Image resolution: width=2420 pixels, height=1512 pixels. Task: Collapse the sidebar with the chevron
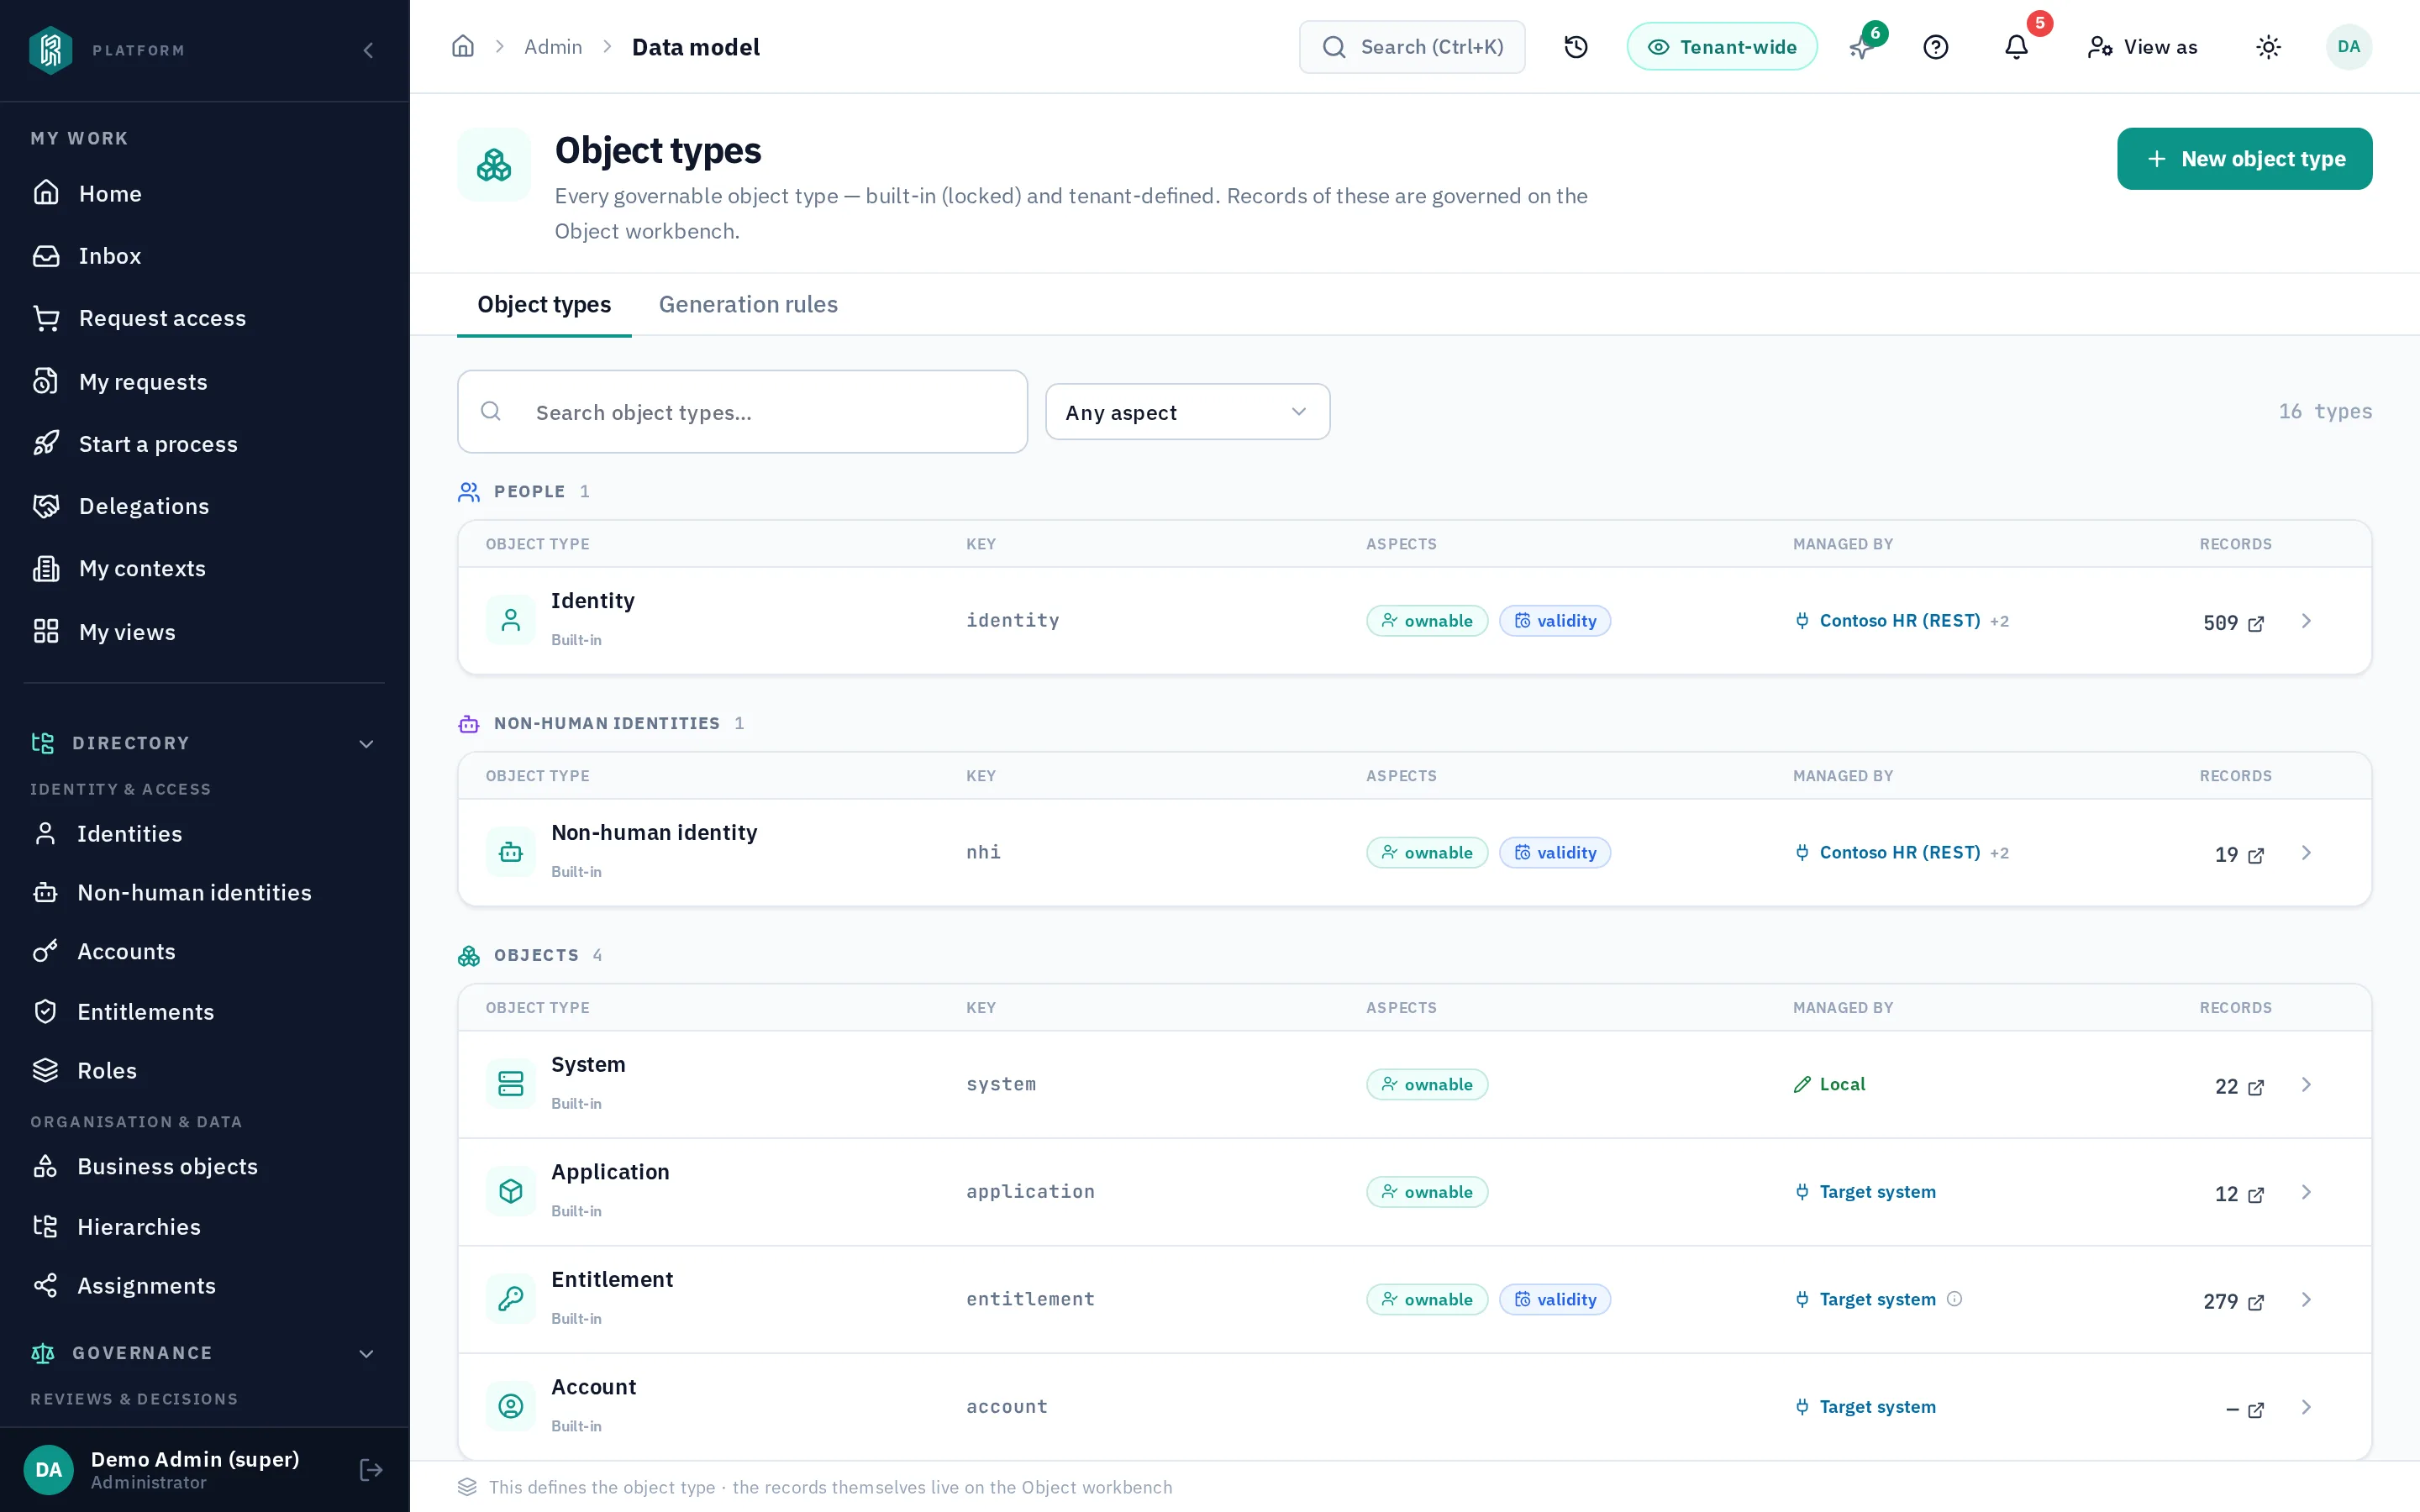pyautogui.click(x=368, y=50)
